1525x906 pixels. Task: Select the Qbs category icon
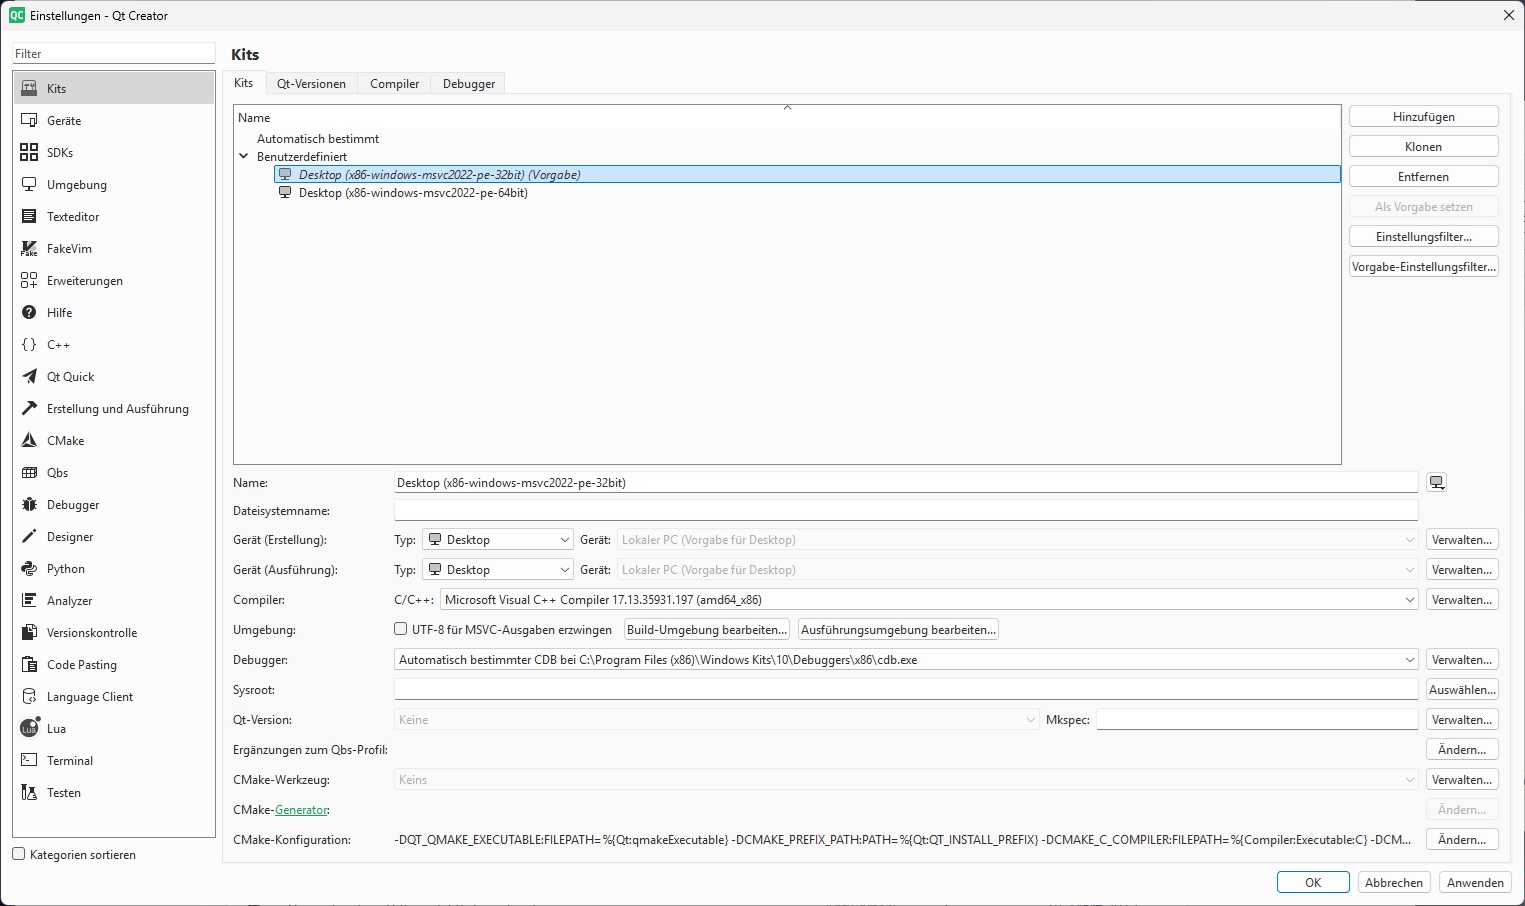tap(29, 472)
